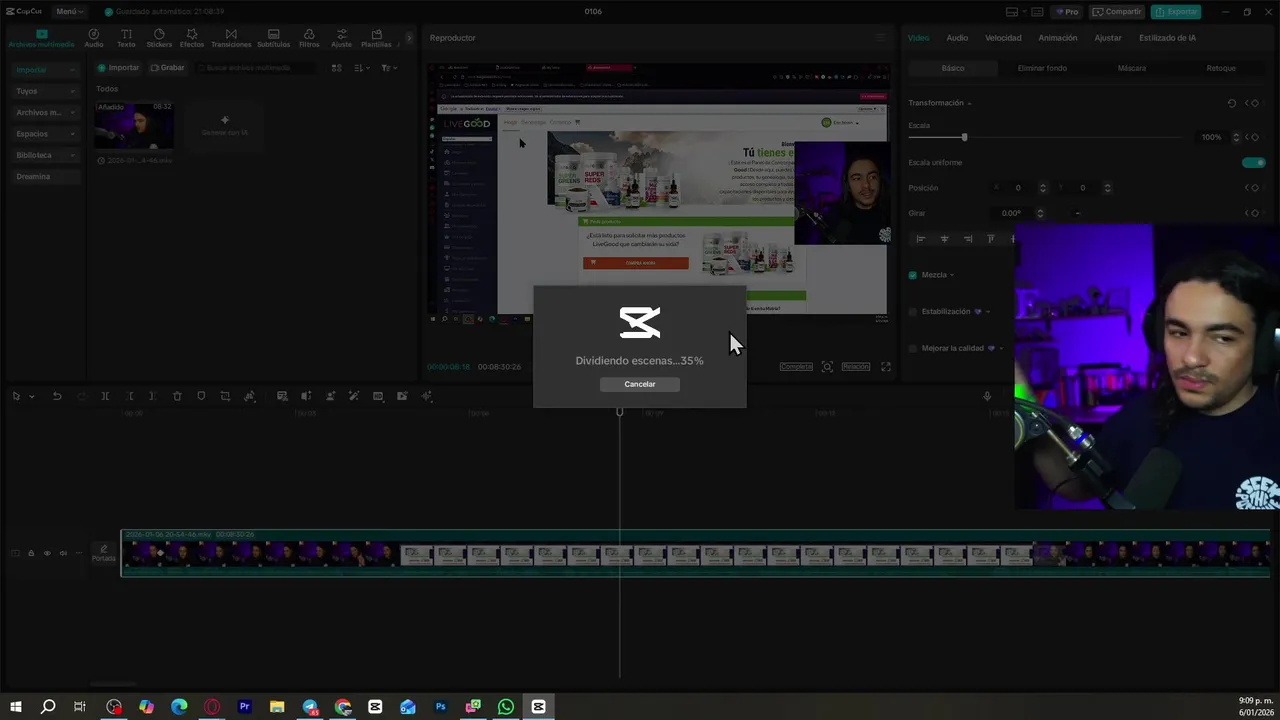Viewport: 1280px width, 720px height.
Task: Align clip horizontally centered icon
Action: click(x=944, y=239)
